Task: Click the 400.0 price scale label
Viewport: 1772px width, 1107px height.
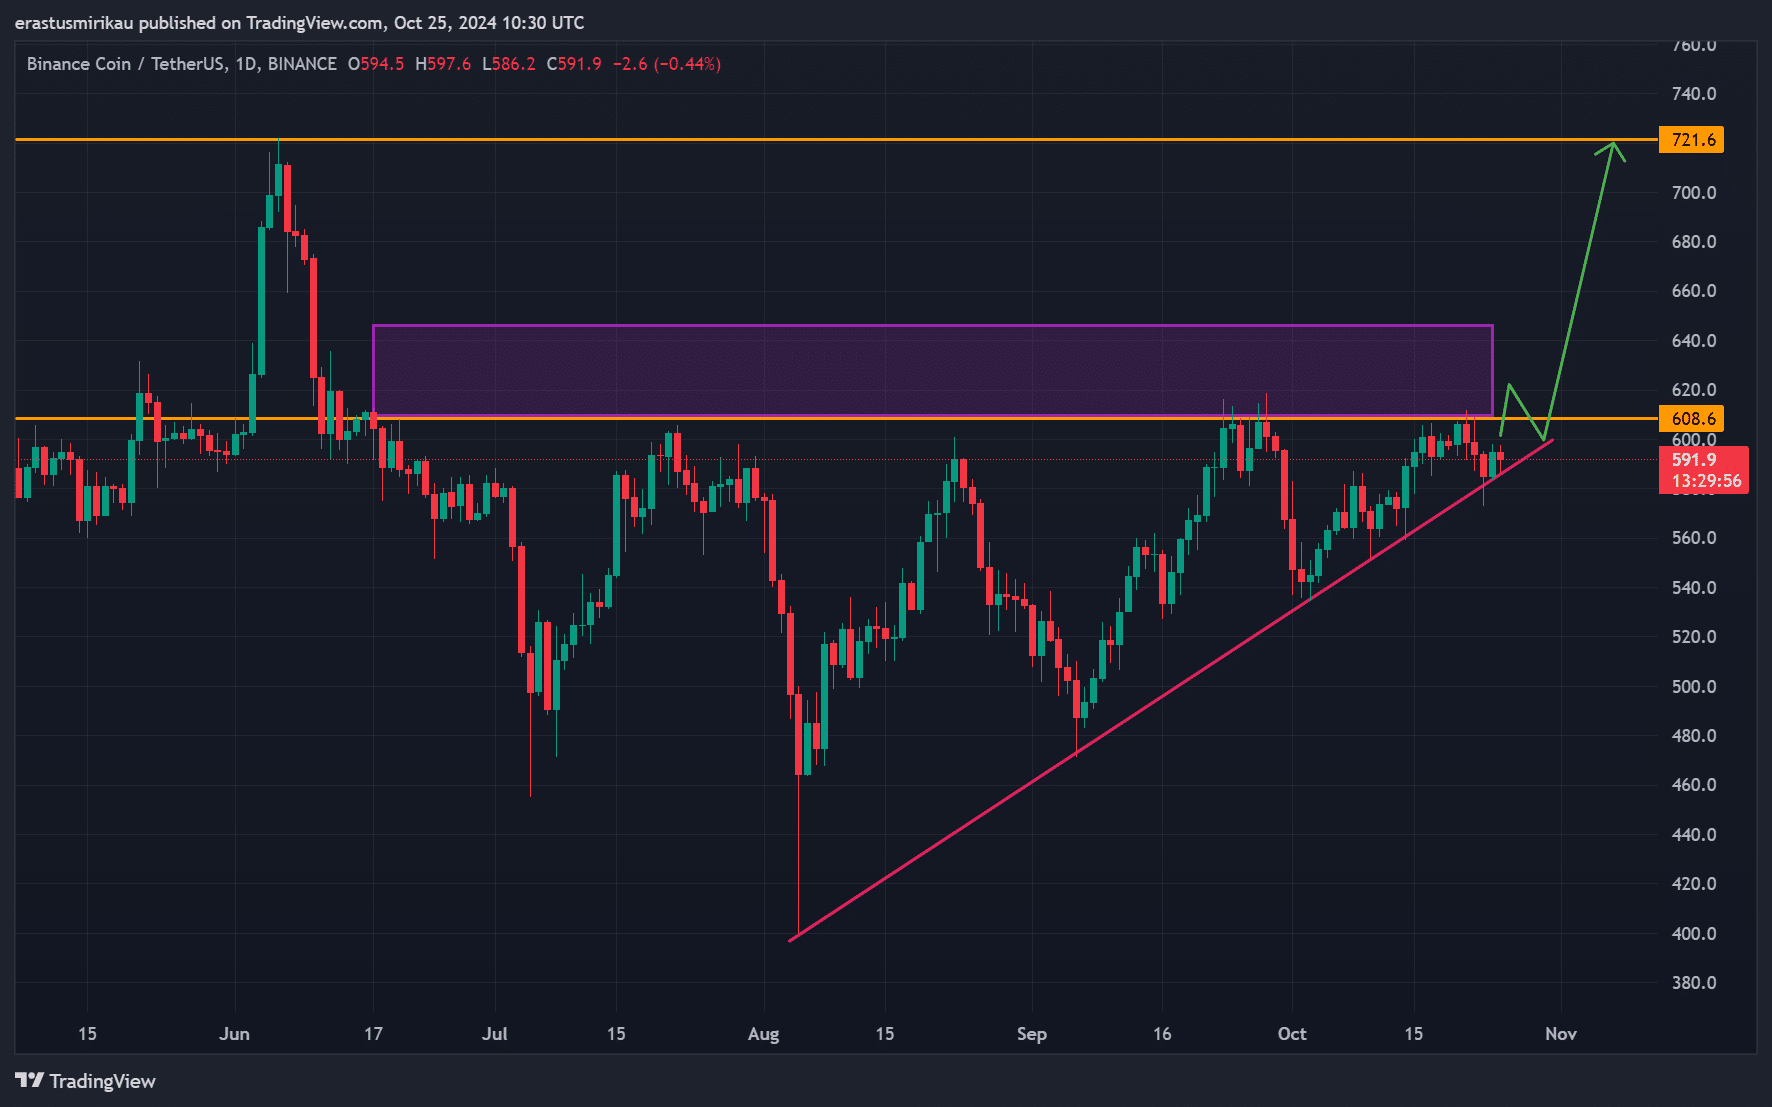Action: tap(1693, 933)
